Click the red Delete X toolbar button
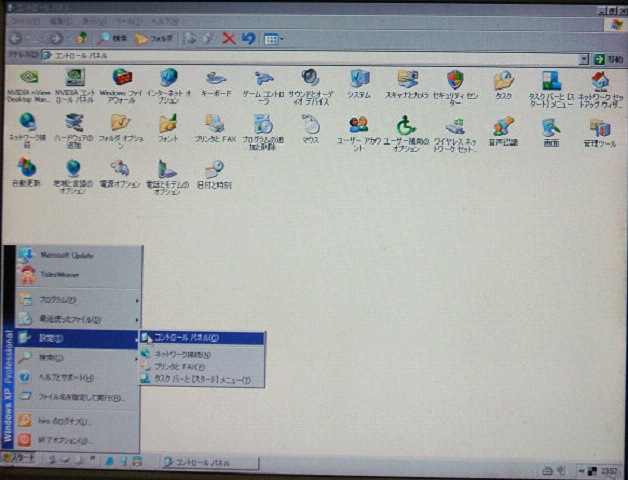Screen dimensions: 628x480 (228, 38)
